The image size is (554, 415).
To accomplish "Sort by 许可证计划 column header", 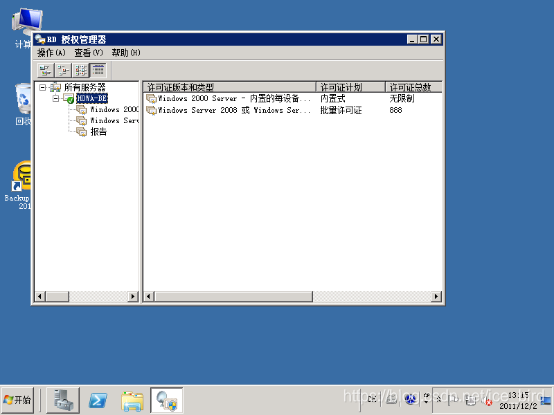I will (x=350, y=87).
